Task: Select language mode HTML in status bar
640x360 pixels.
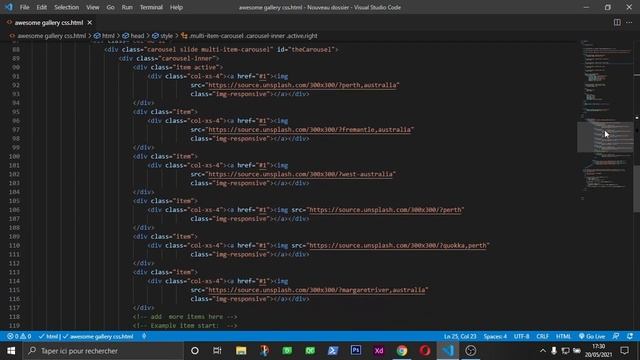Action: (x=563, y=336)
